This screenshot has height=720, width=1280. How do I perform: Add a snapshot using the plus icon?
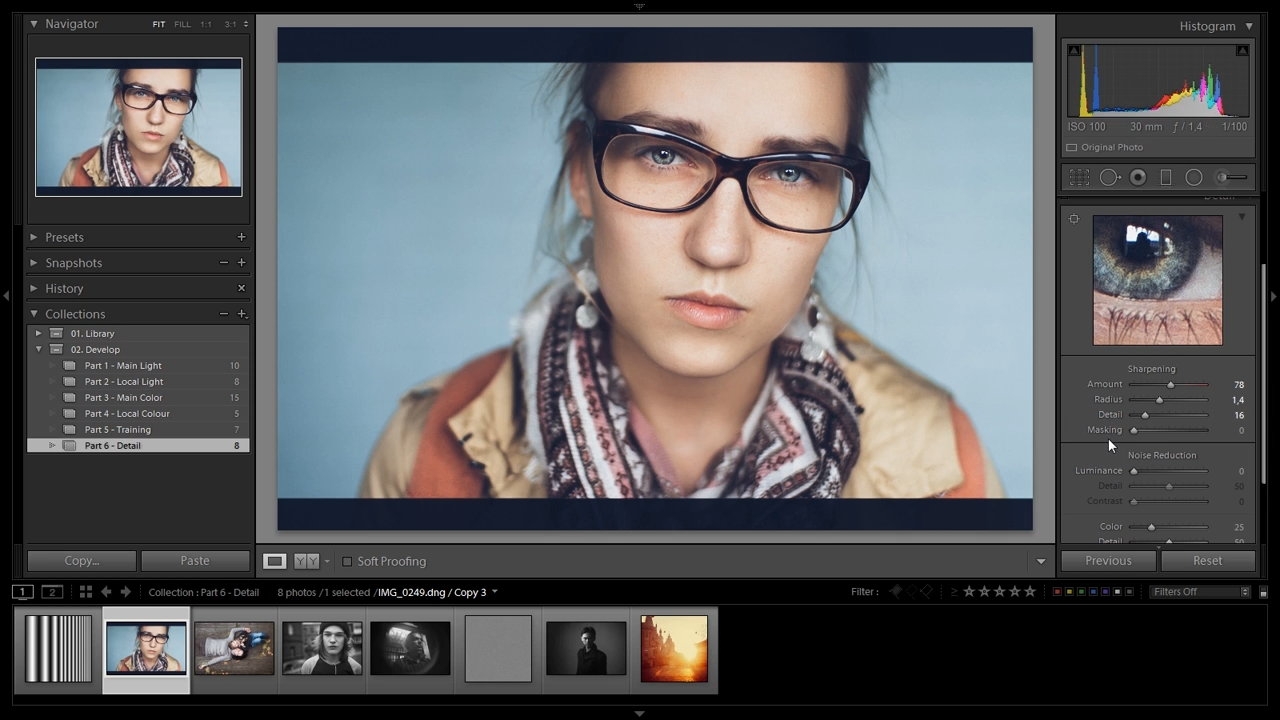[241, 263]
